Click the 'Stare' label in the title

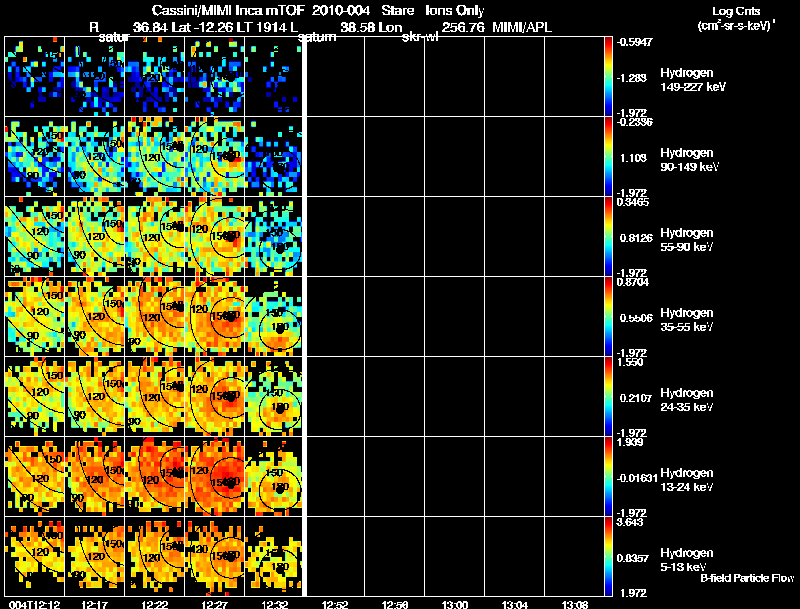click(397, 11)
